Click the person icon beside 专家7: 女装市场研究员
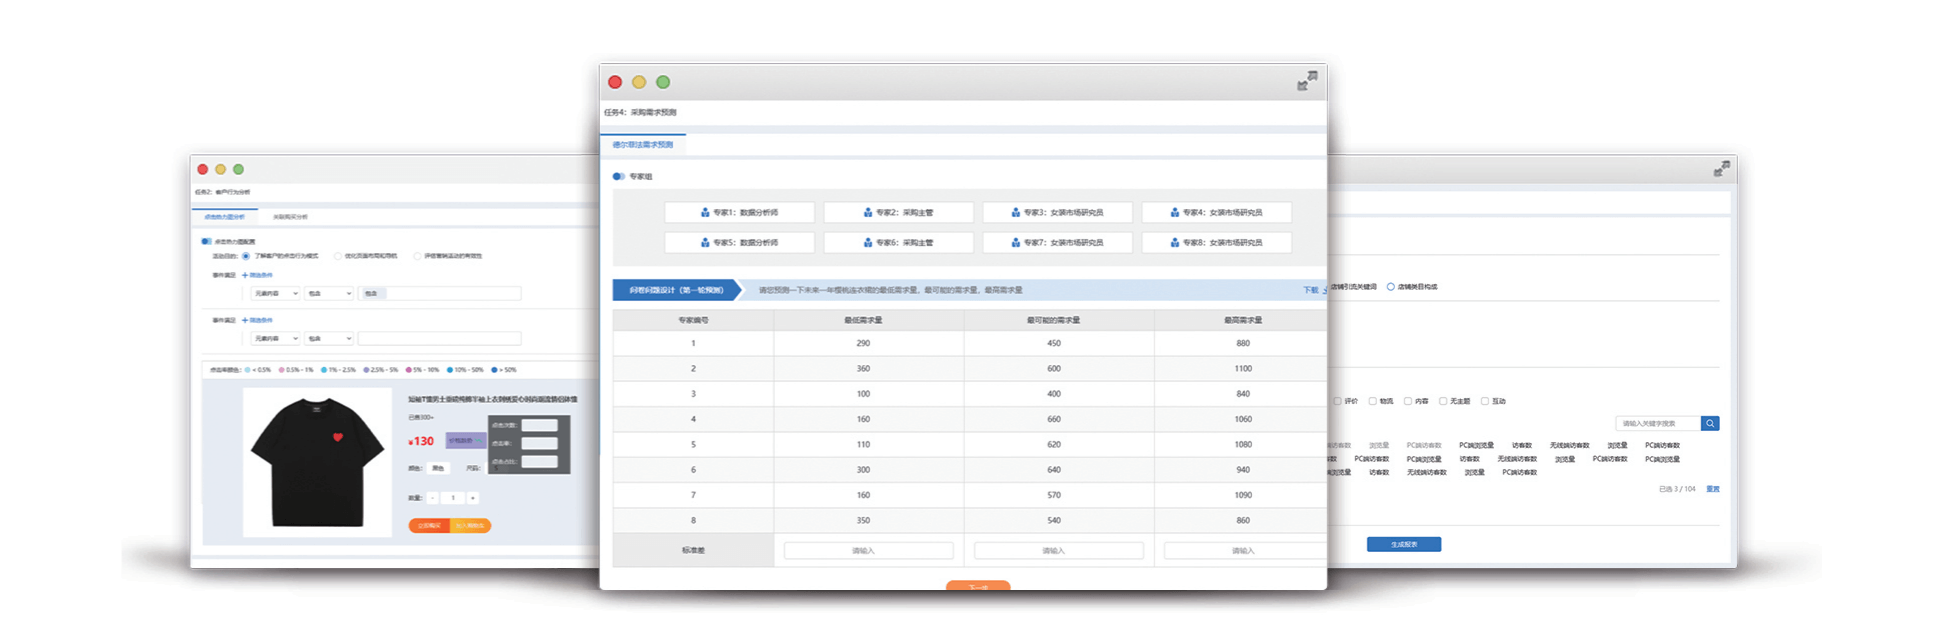 click(1016, 243)
